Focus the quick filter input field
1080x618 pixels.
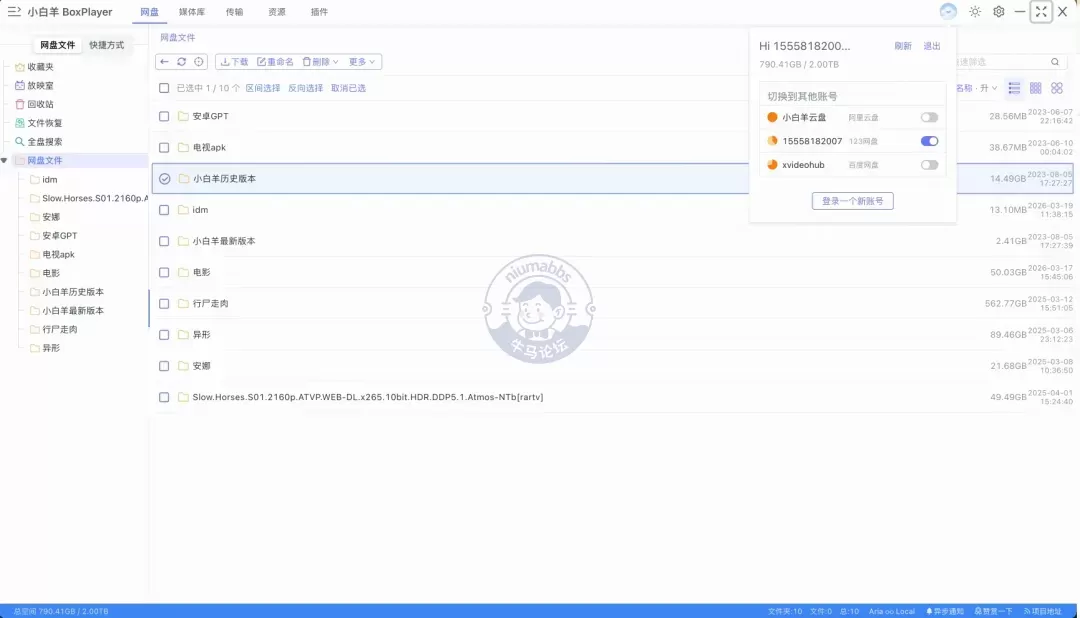1002,62
